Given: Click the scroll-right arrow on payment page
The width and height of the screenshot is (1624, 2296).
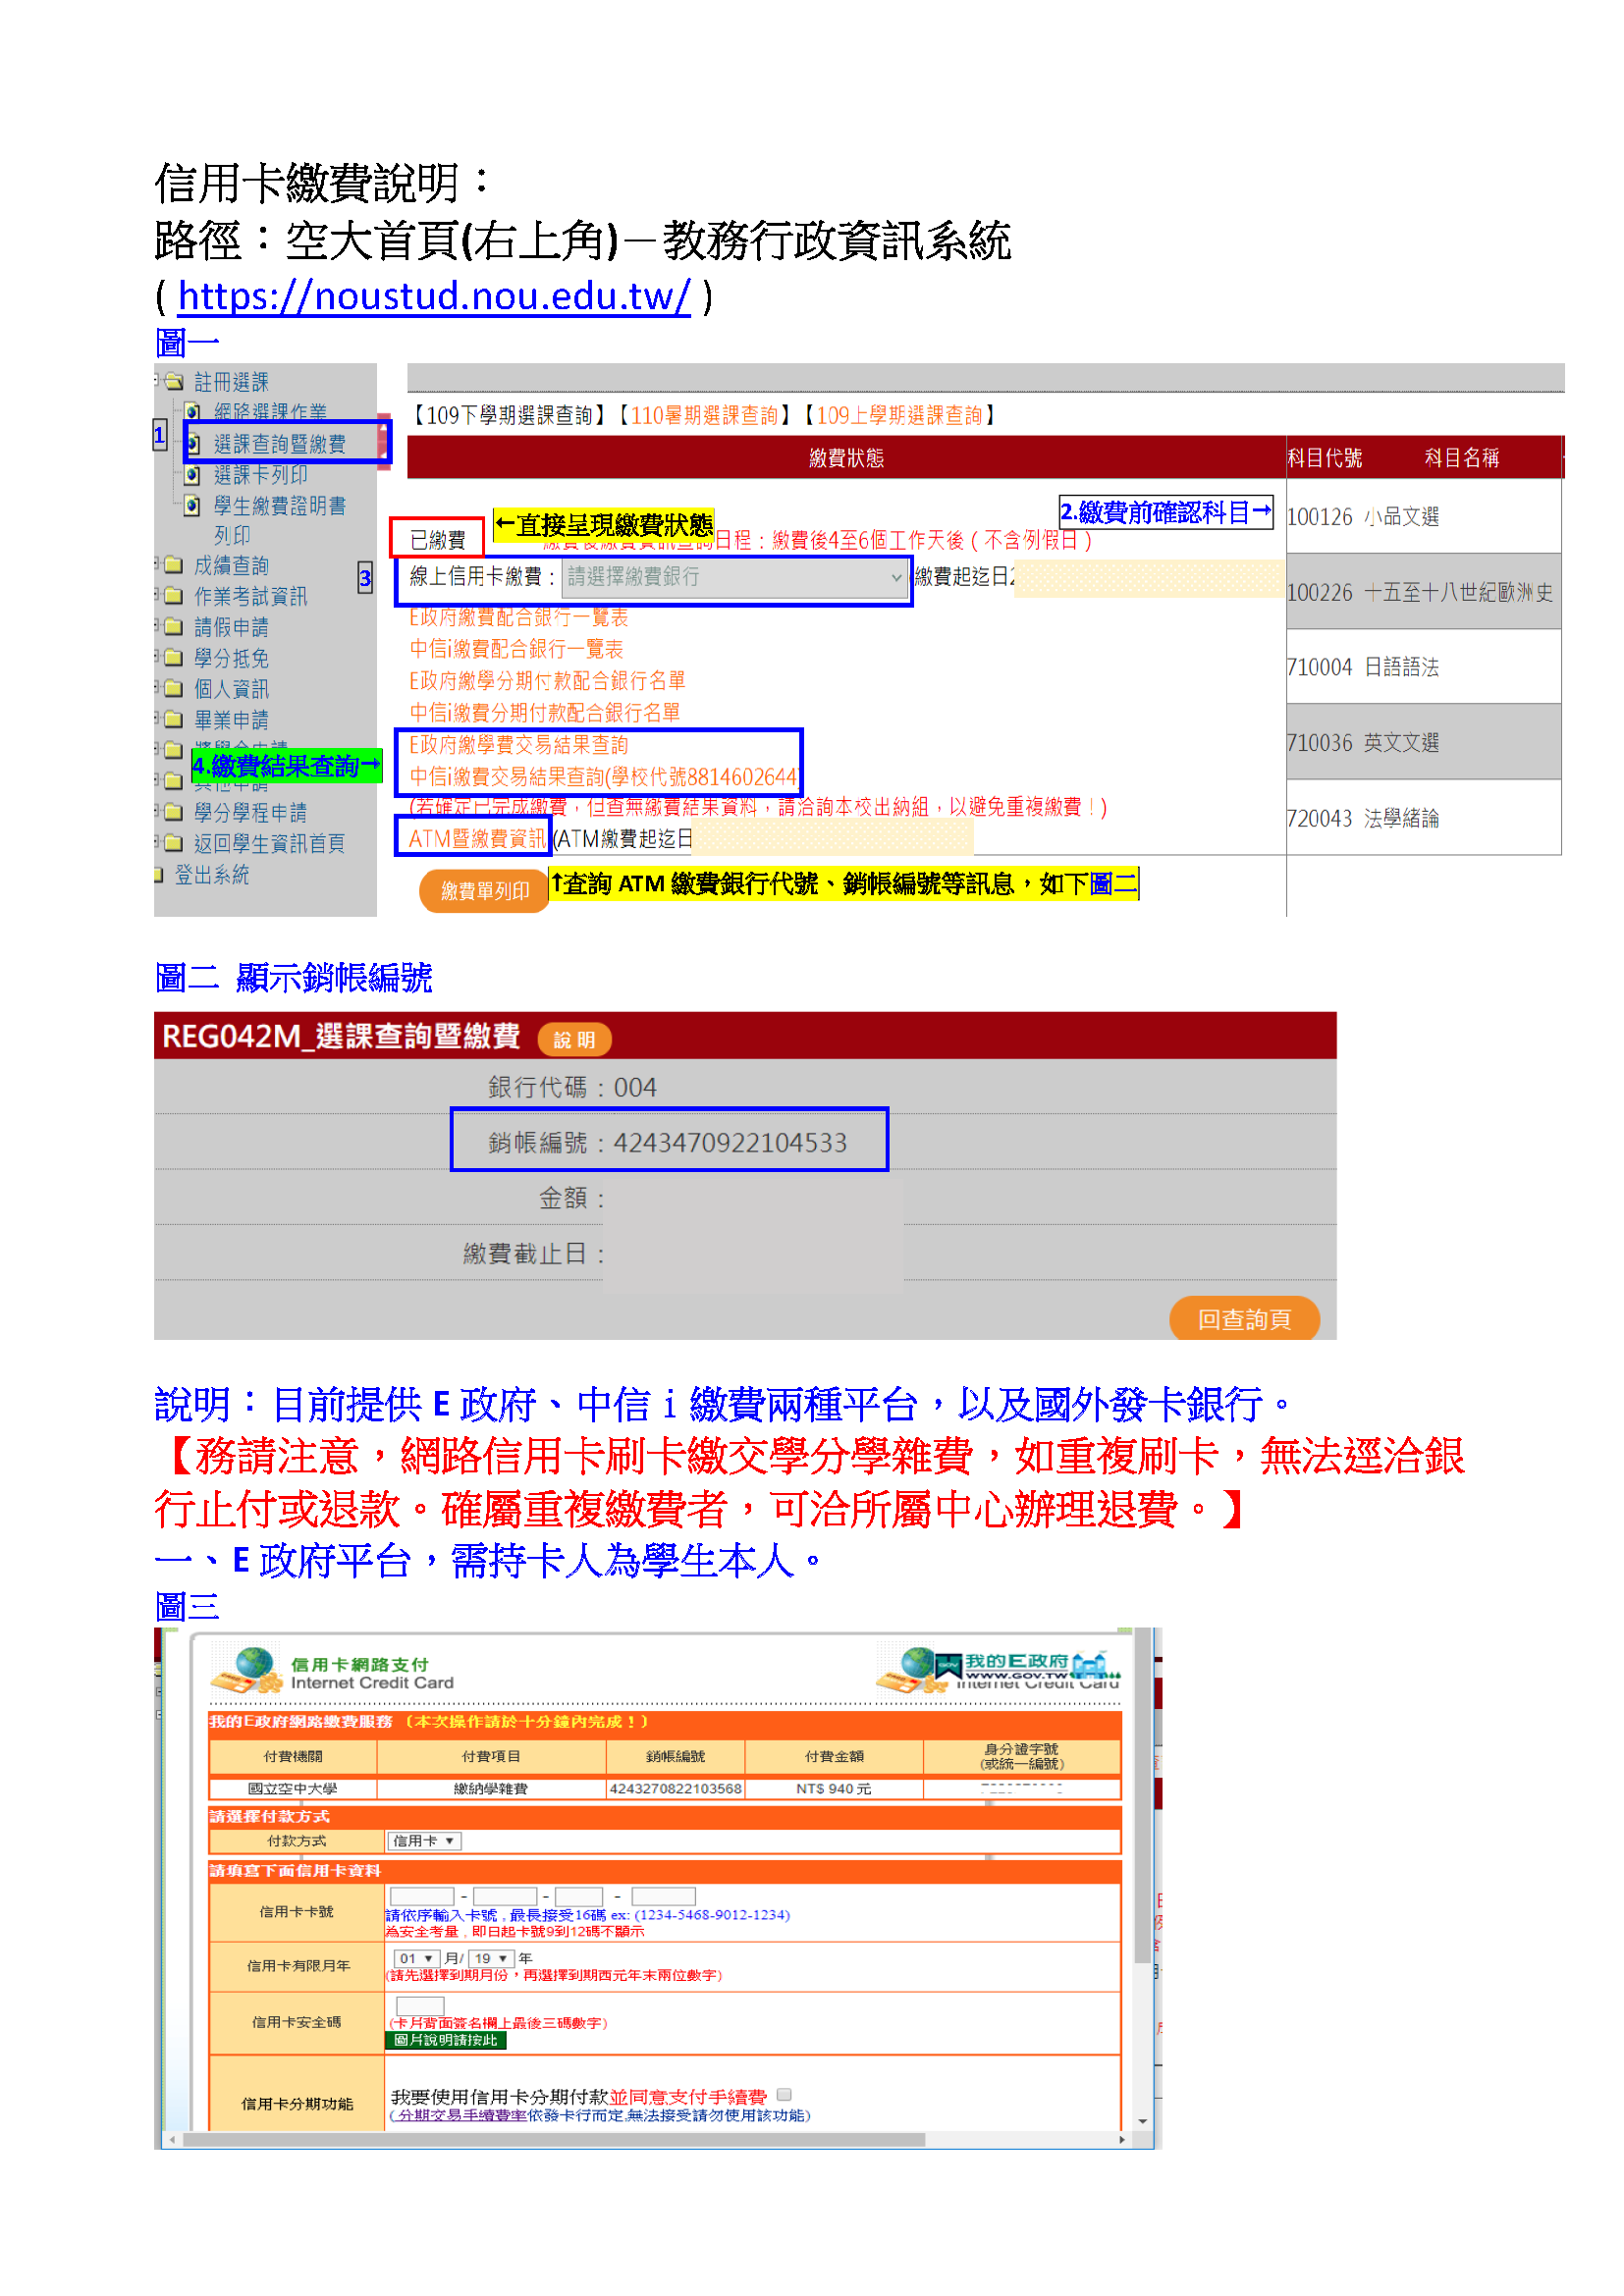Looking at the screenshot, I should 1122,2139.
